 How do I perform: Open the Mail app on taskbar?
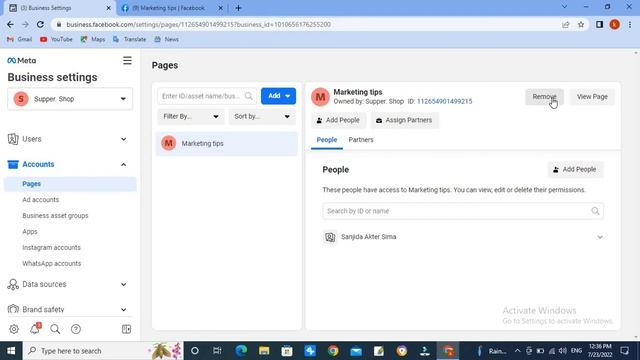(x=356, y=351)
